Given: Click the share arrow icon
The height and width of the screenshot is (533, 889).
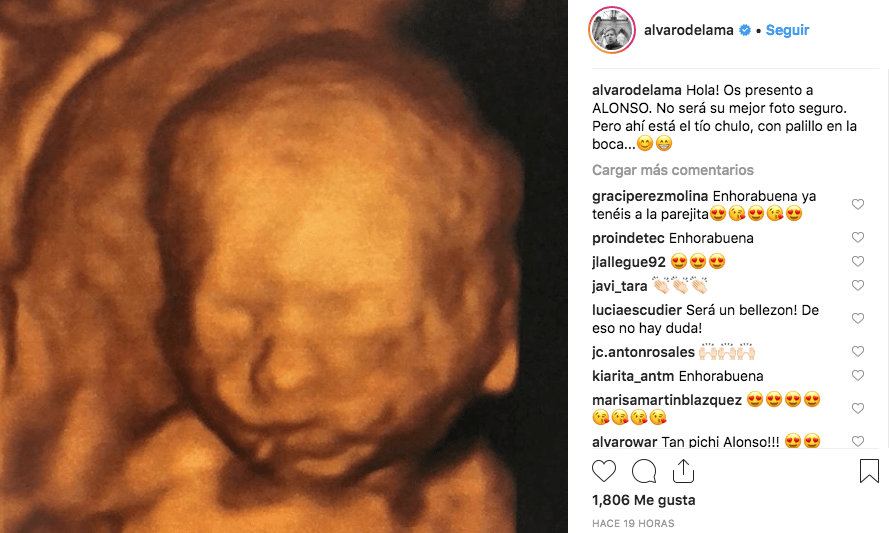Looking at the screenshot, I should point(683,471).
